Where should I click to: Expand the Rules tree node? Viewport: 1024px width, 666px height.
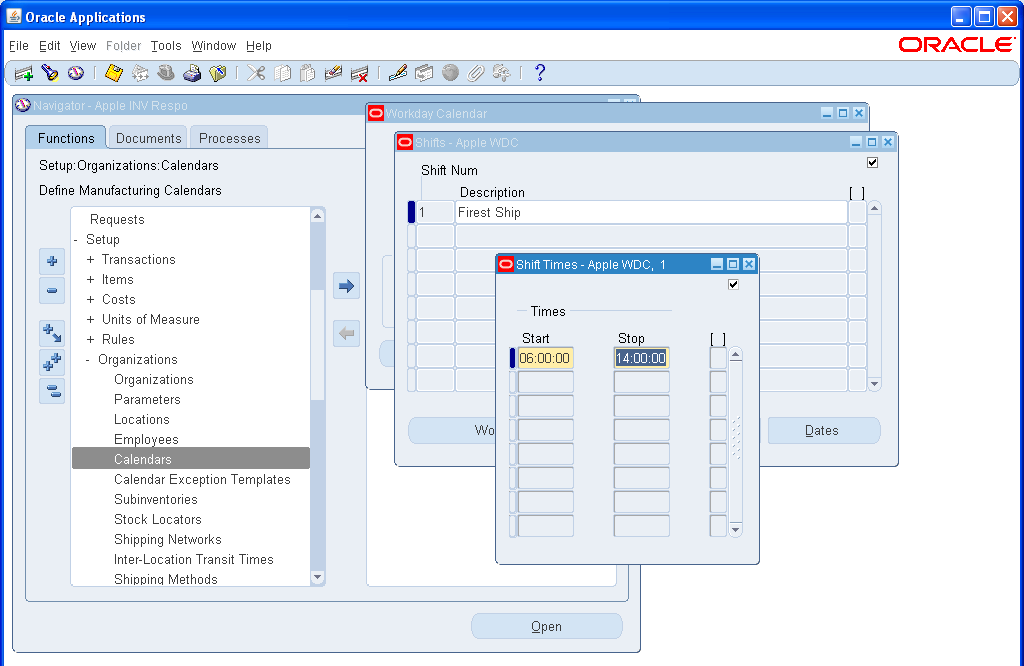tap(90, 340)
